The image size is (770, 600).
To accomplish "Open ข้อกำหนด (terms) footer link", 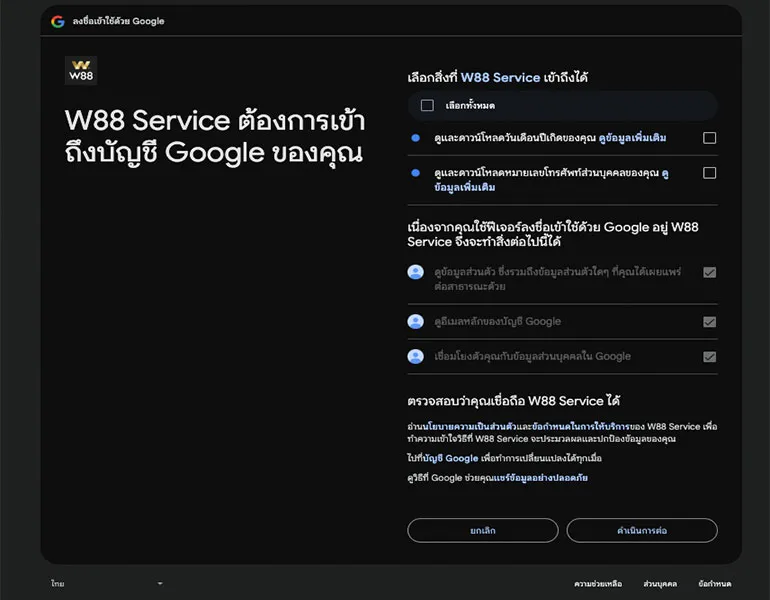I will [715, 584].
